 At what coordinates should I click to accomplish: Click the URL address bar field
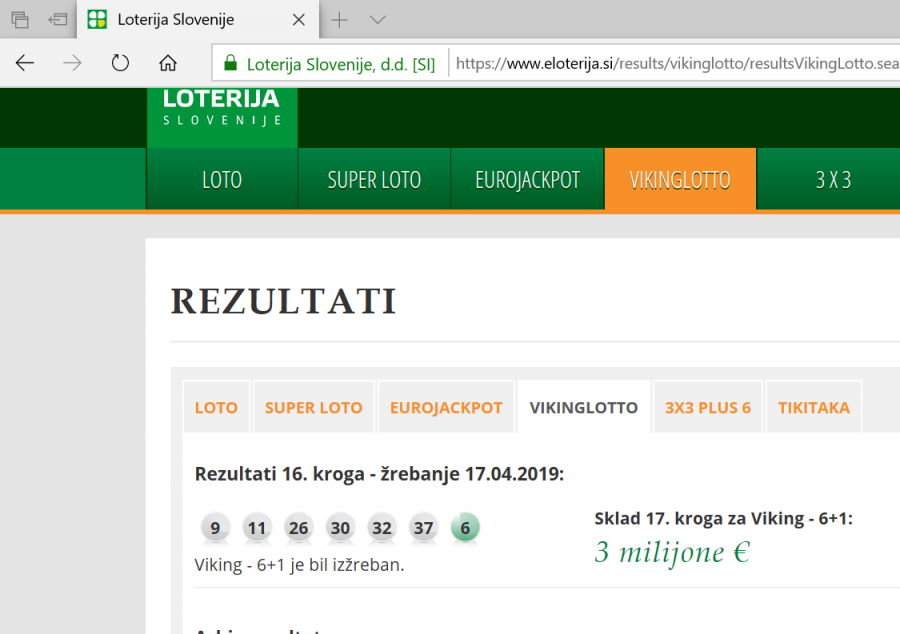670,64
